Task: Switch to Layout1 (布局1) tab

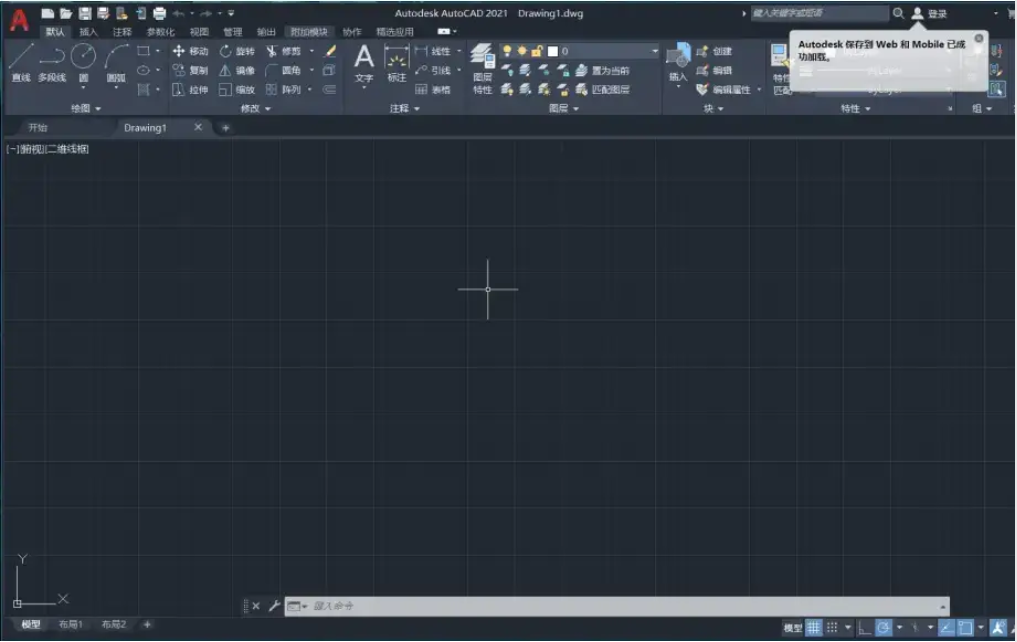Action: pyautogui.click(x=71, y=624)
